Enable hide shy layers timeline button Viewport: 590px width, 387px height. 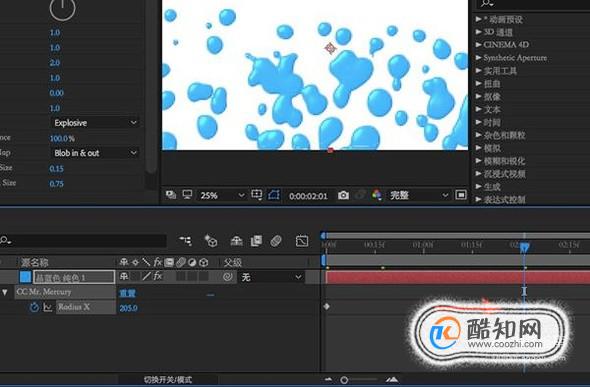pyautogui.click(x=236, y=241)
